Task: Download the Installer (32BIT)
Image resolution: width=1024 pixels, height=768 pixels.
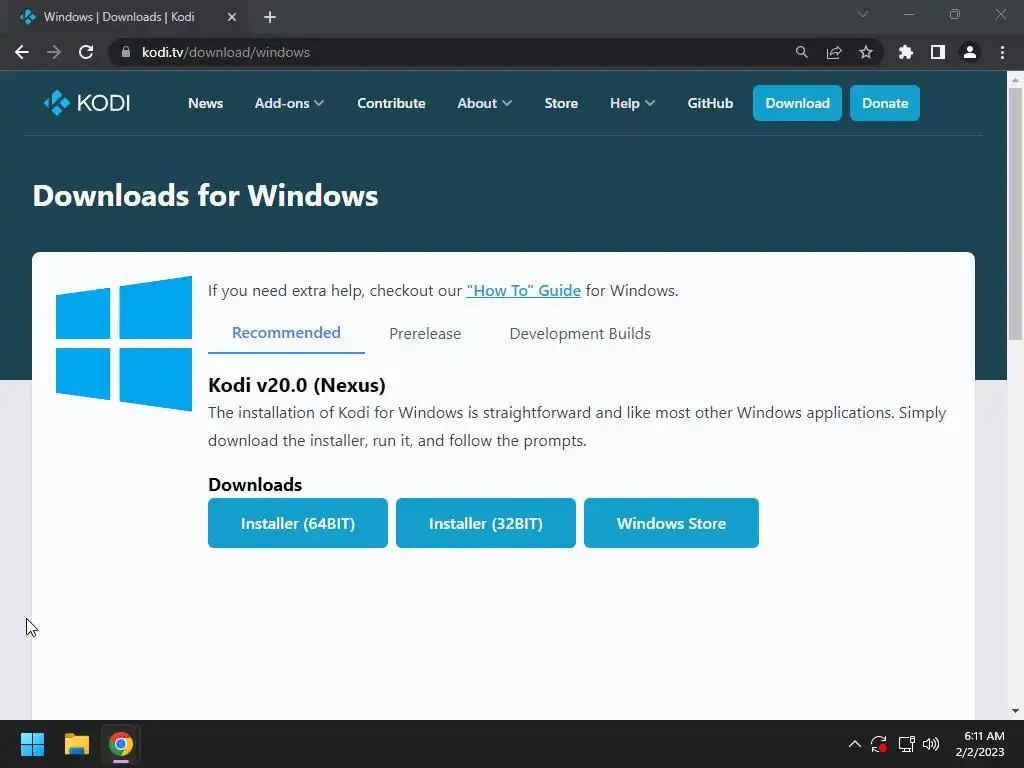Action: [x=486, y=523]
